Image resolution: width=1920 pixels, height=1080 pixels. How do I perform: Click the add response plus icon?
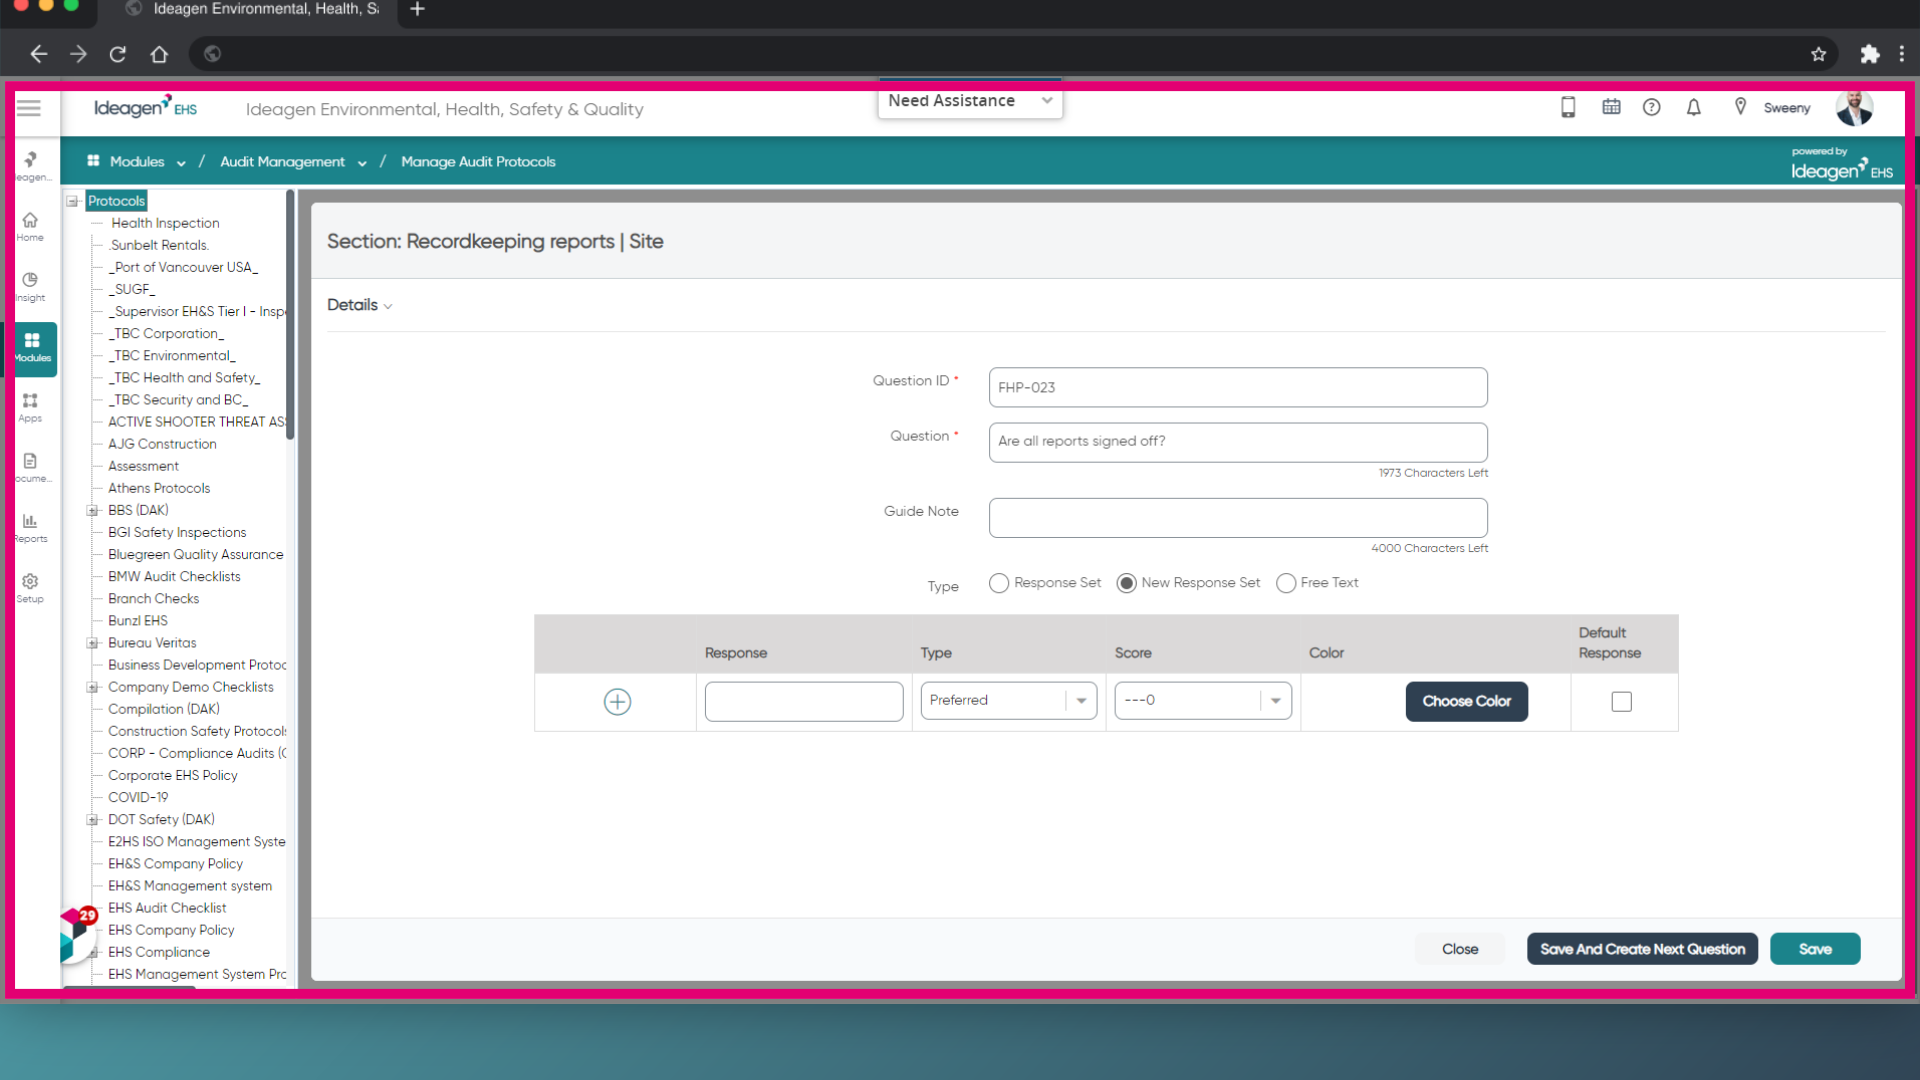(x=617, y=702)
